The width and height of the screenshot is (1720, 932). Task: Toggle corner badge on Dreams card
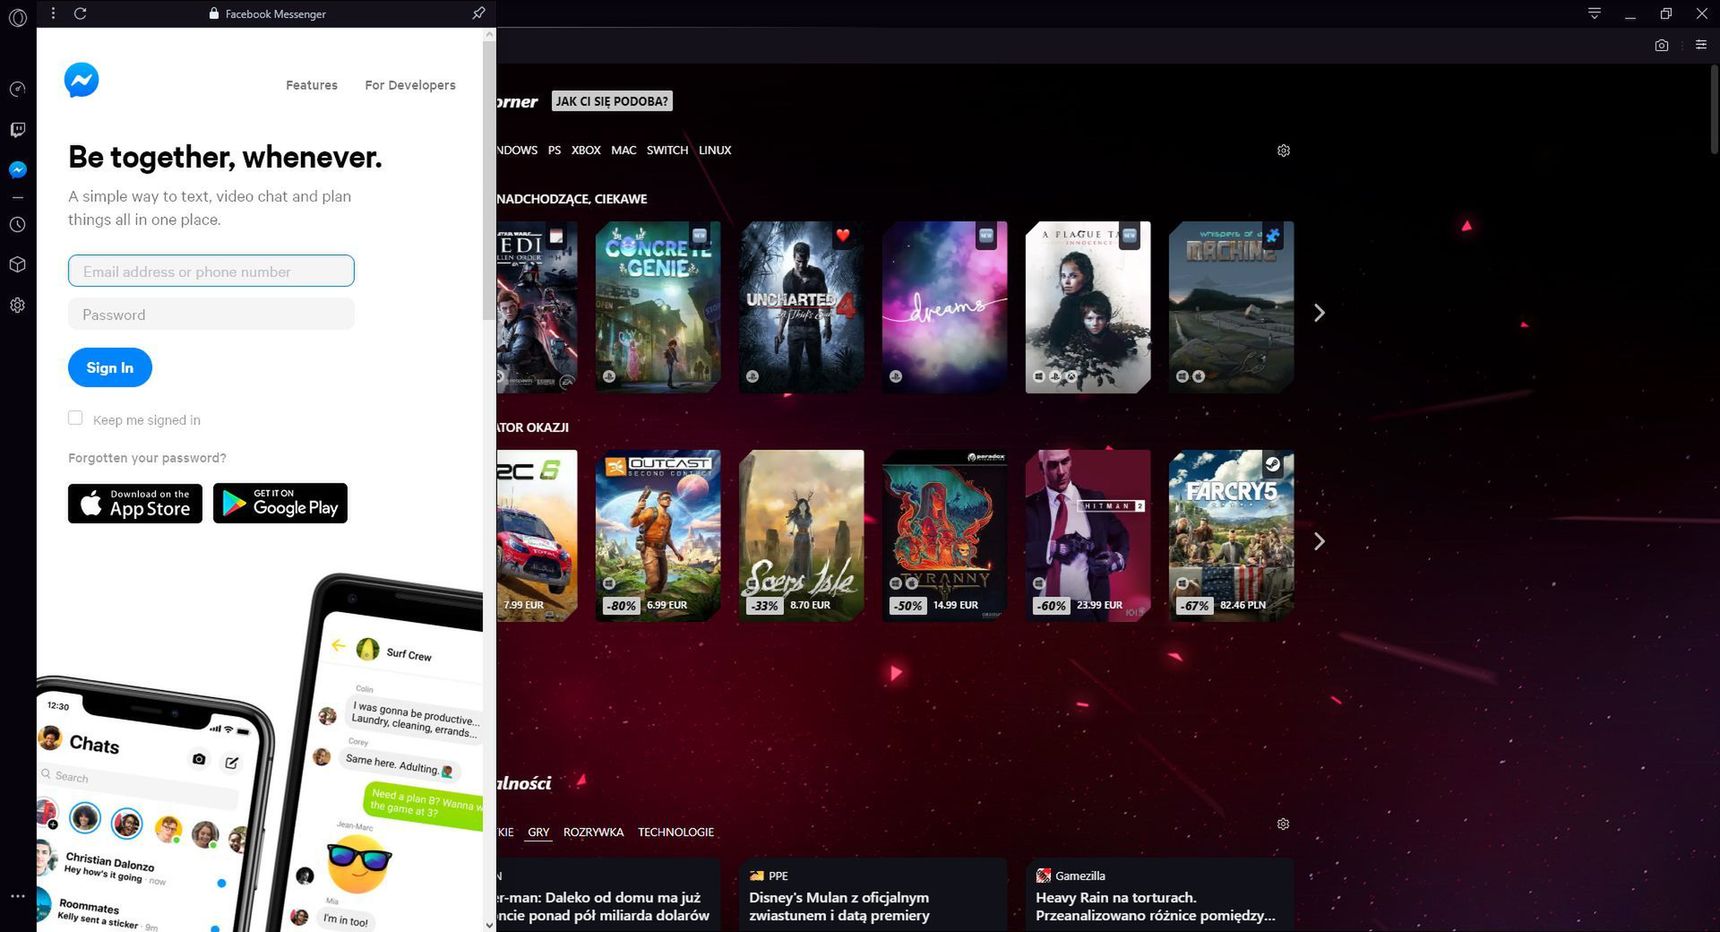(986, 236)
